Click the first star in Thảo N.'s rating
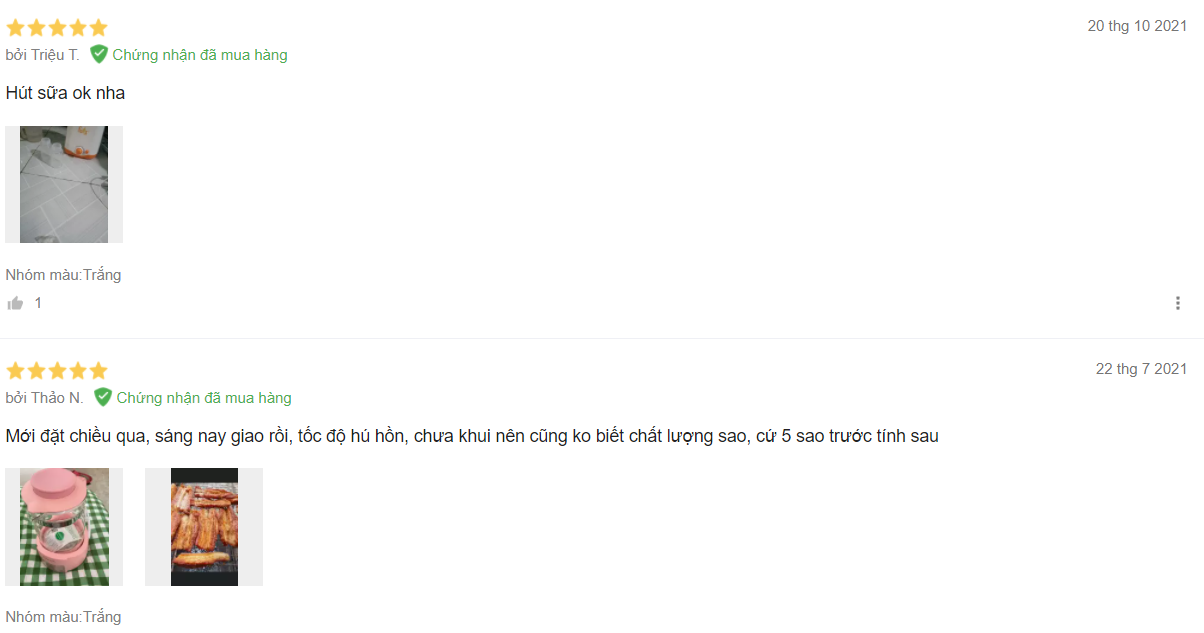This screenshot has height=633, width=1204. (15, 371)
